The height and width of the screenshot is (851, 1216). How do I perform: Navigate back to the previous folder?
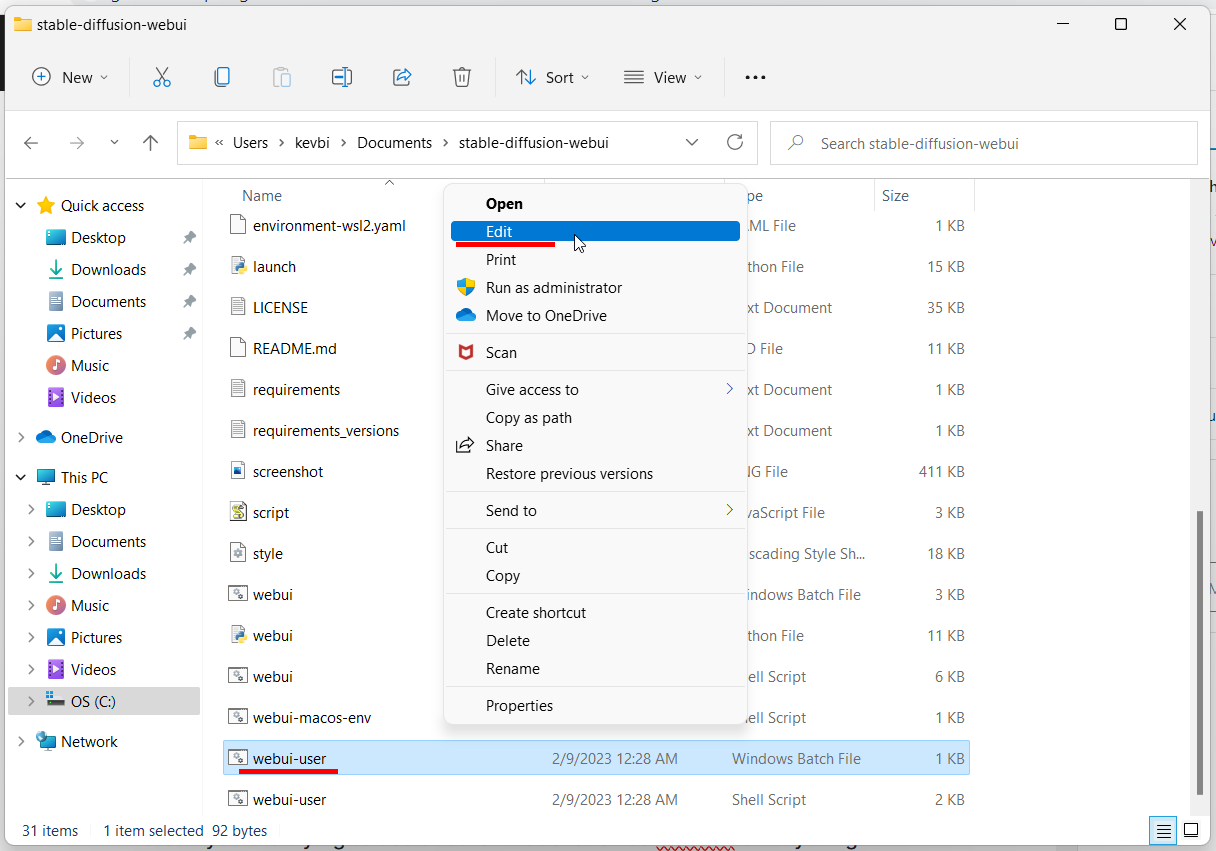click(x=31, y=142)
